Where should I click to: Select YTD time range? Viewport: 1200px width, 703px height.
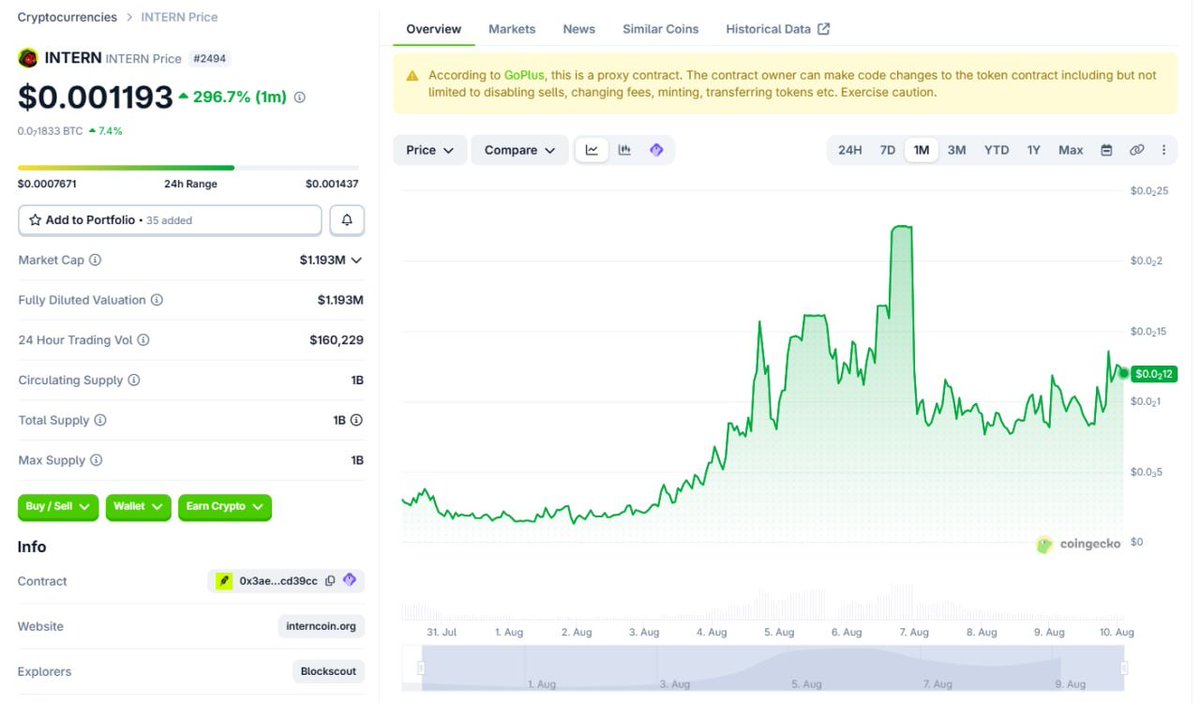click(x=997, y=150)
